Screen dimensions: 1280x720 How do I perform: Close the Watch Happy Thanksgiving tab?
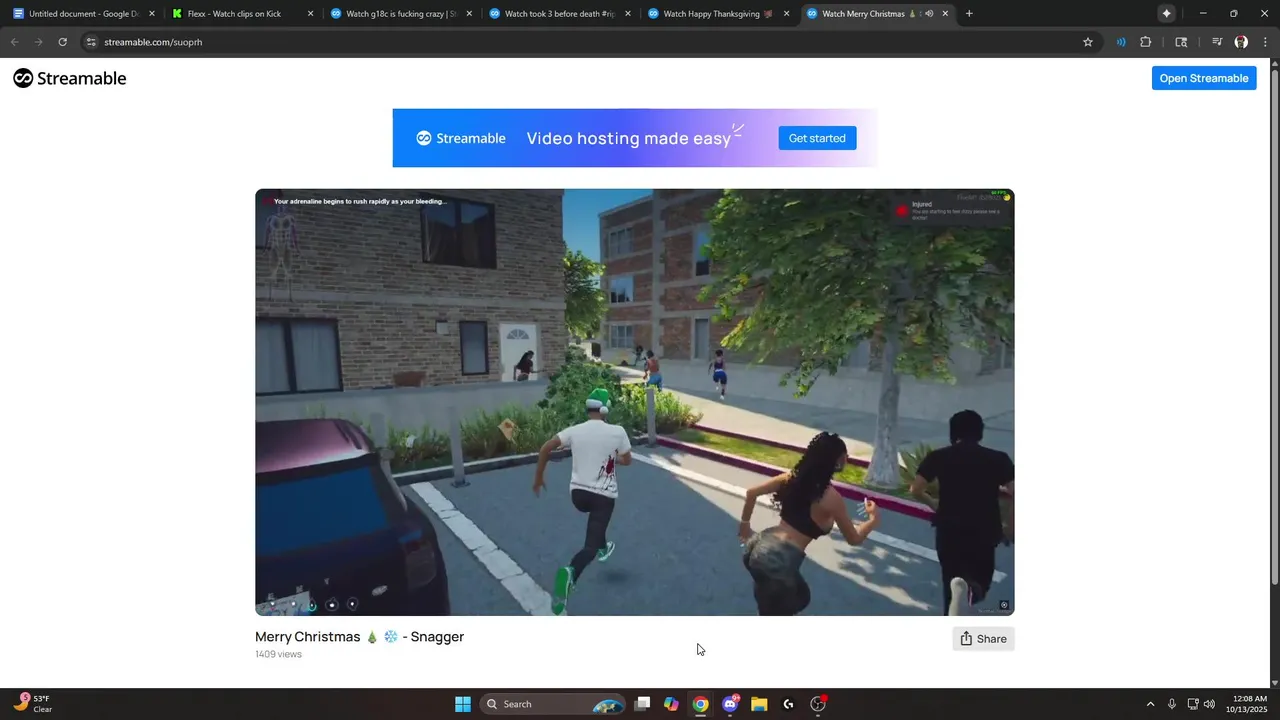(786, 14)
